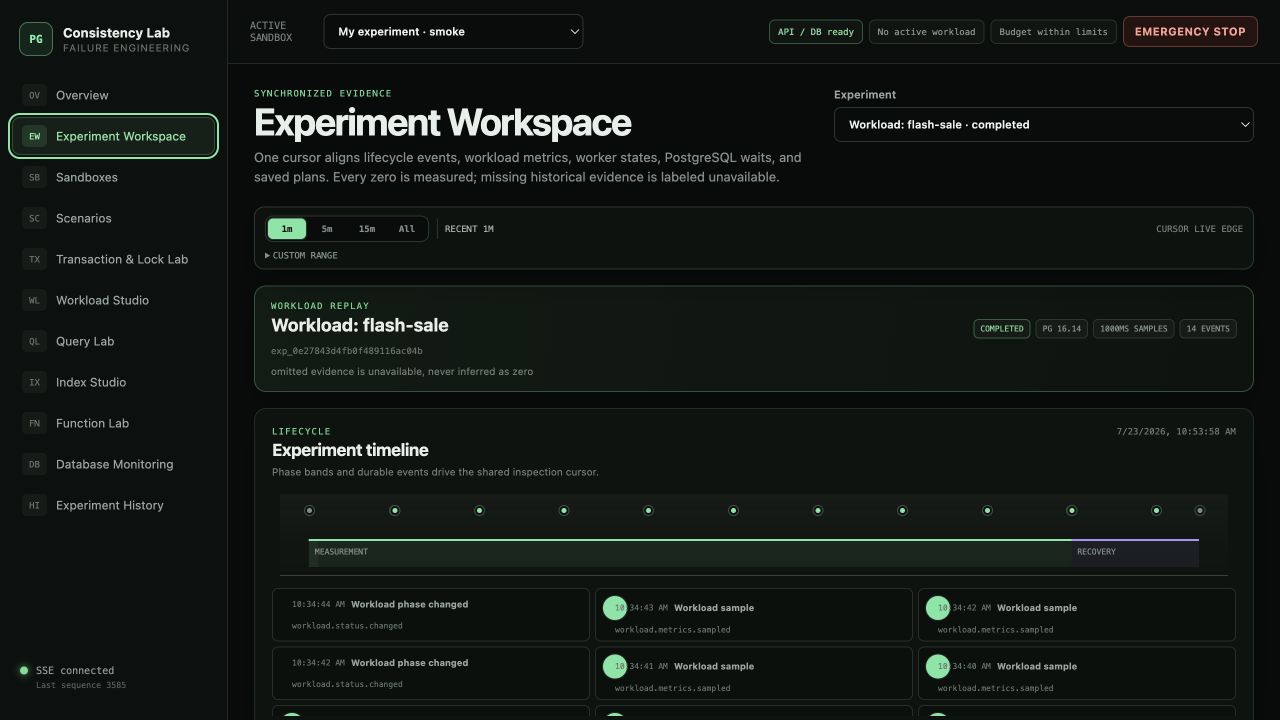Click the QL Query Lab badge

[x=34, y=341]
